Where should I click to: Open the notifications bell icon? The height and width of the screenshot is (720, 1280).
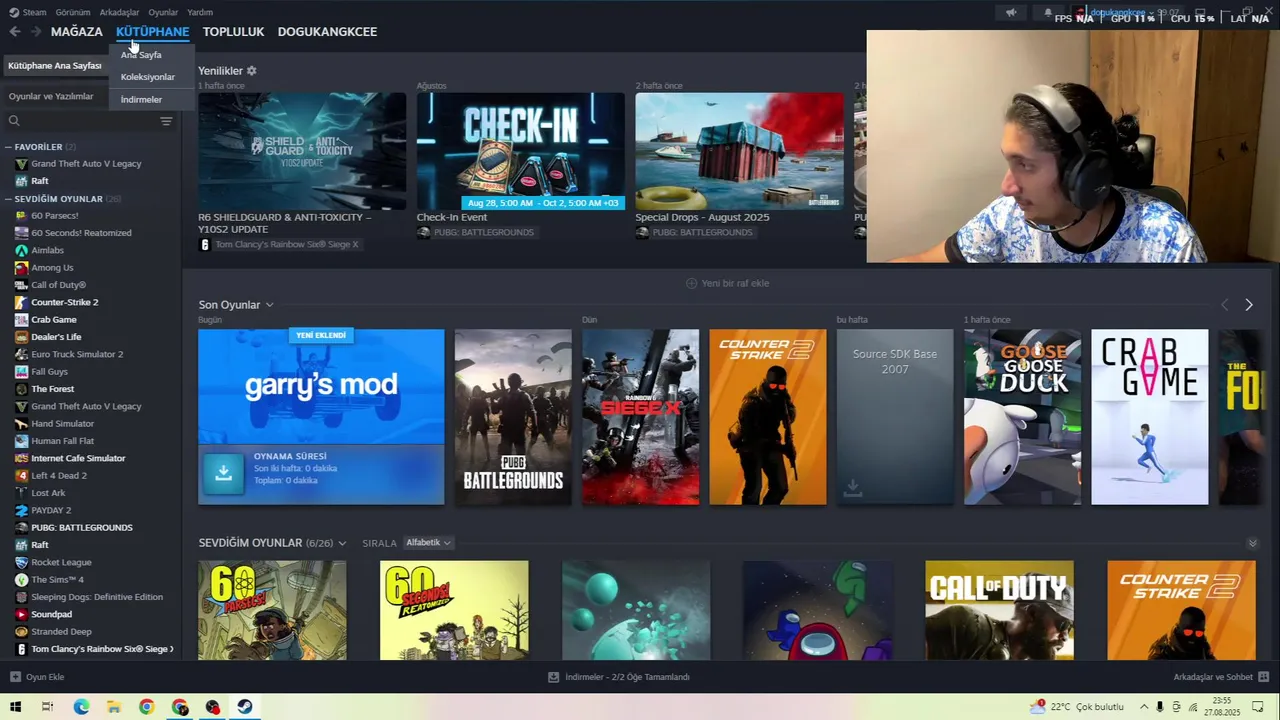pos(1048,13)
